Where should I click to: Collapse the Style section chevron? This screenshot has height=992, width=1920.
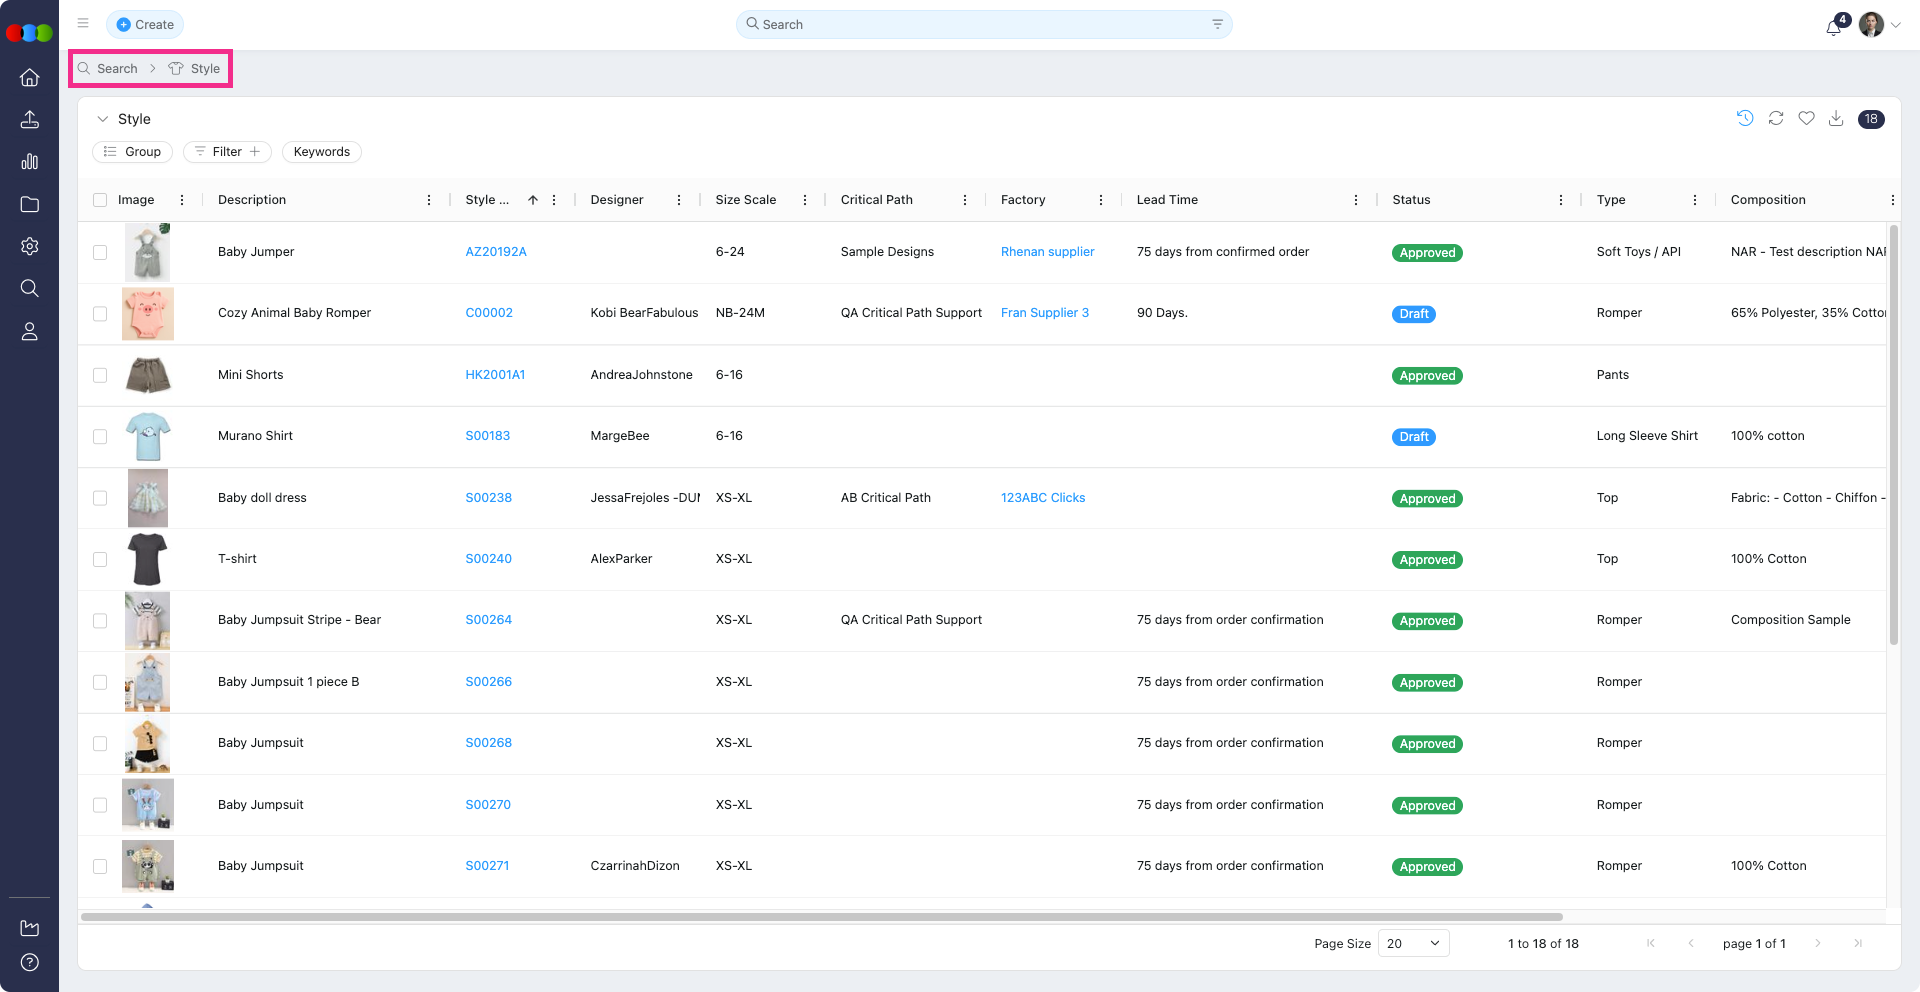point(102,119)
